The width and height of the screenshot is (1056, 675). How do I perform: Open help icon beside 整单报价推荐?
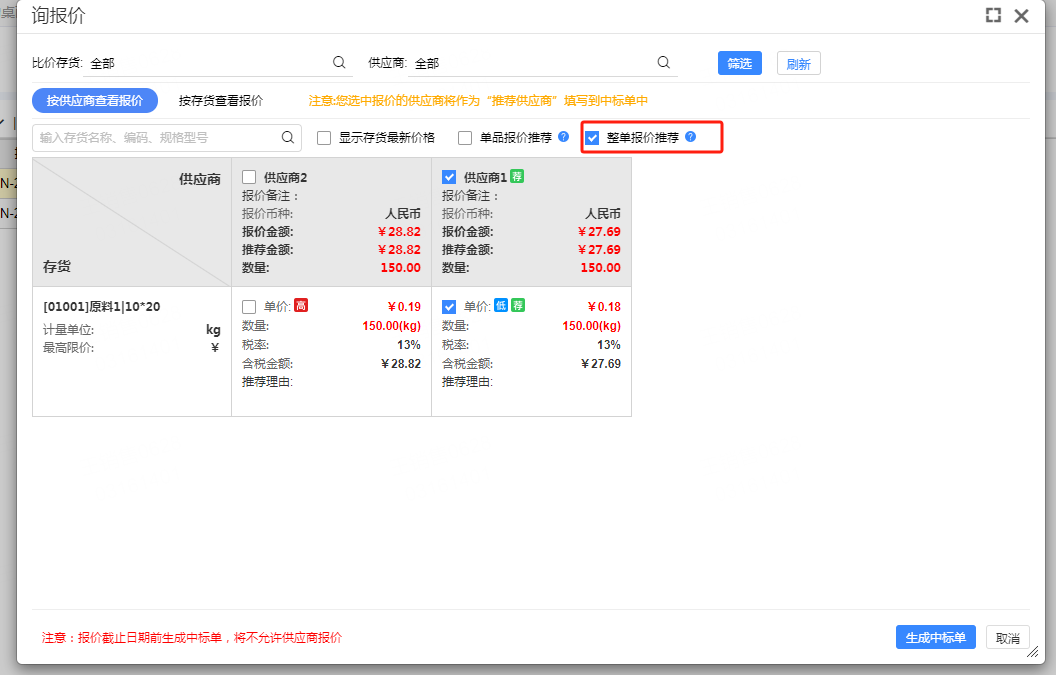(x=690, y=137)
